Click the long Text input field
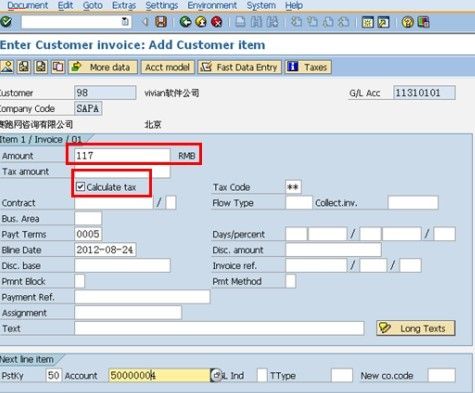This screenshot has height=393, width=475. (x=219, y=328)
